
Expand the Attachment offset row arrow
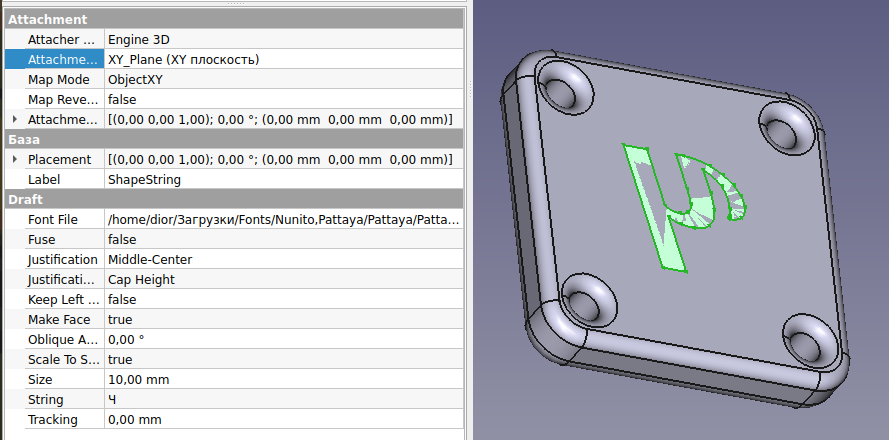coord(14,119)
